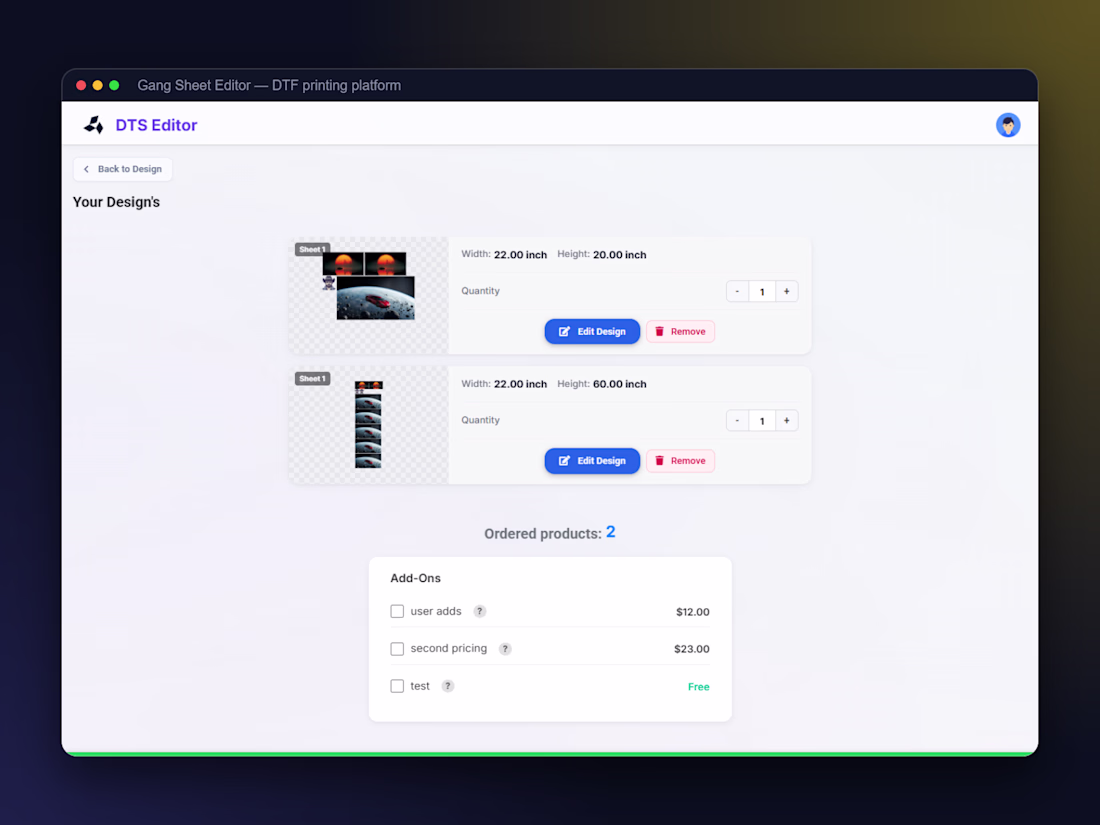Screen dimensions: 1100x825
Task: Open the 20.00 inch sheet thumbnail preview
Action: tap(369, 295)
